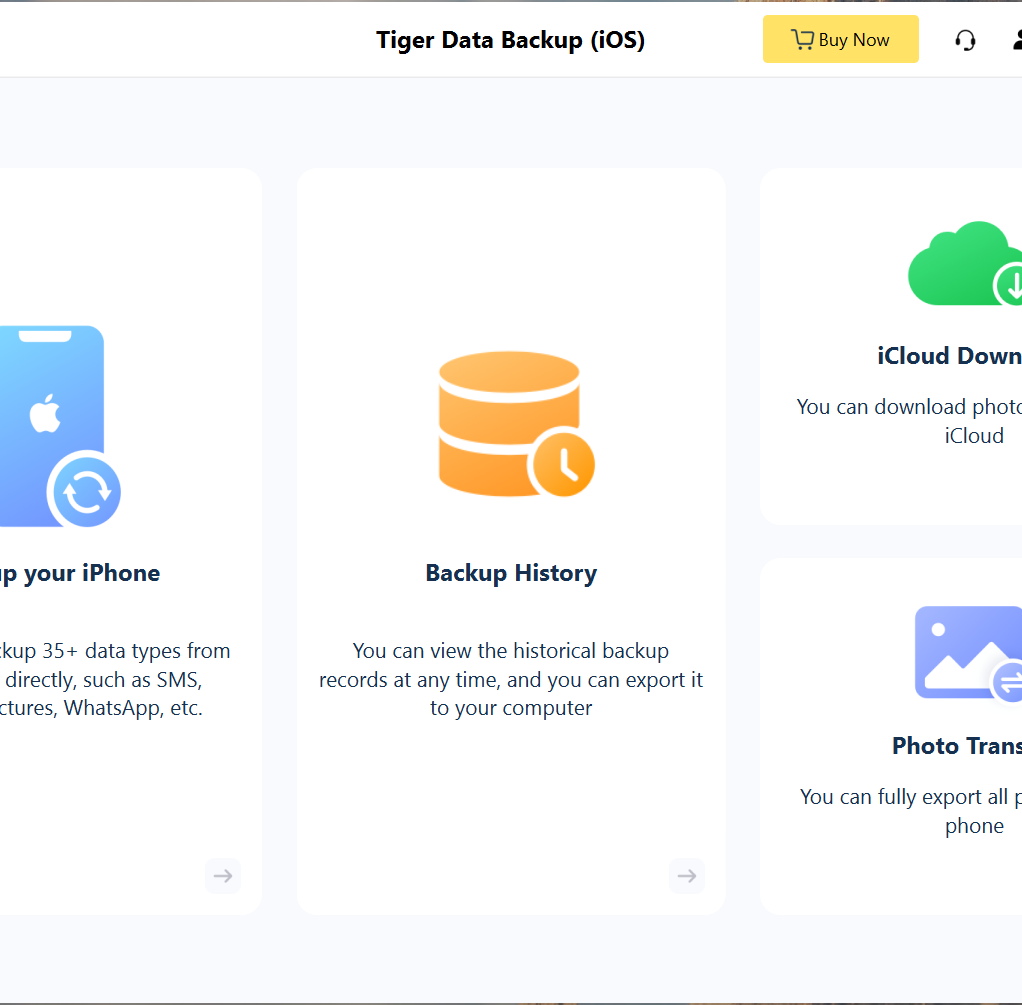Click the clock badge on database icon
Screen dimensions: 1022x1005
(x=563, y=465)
